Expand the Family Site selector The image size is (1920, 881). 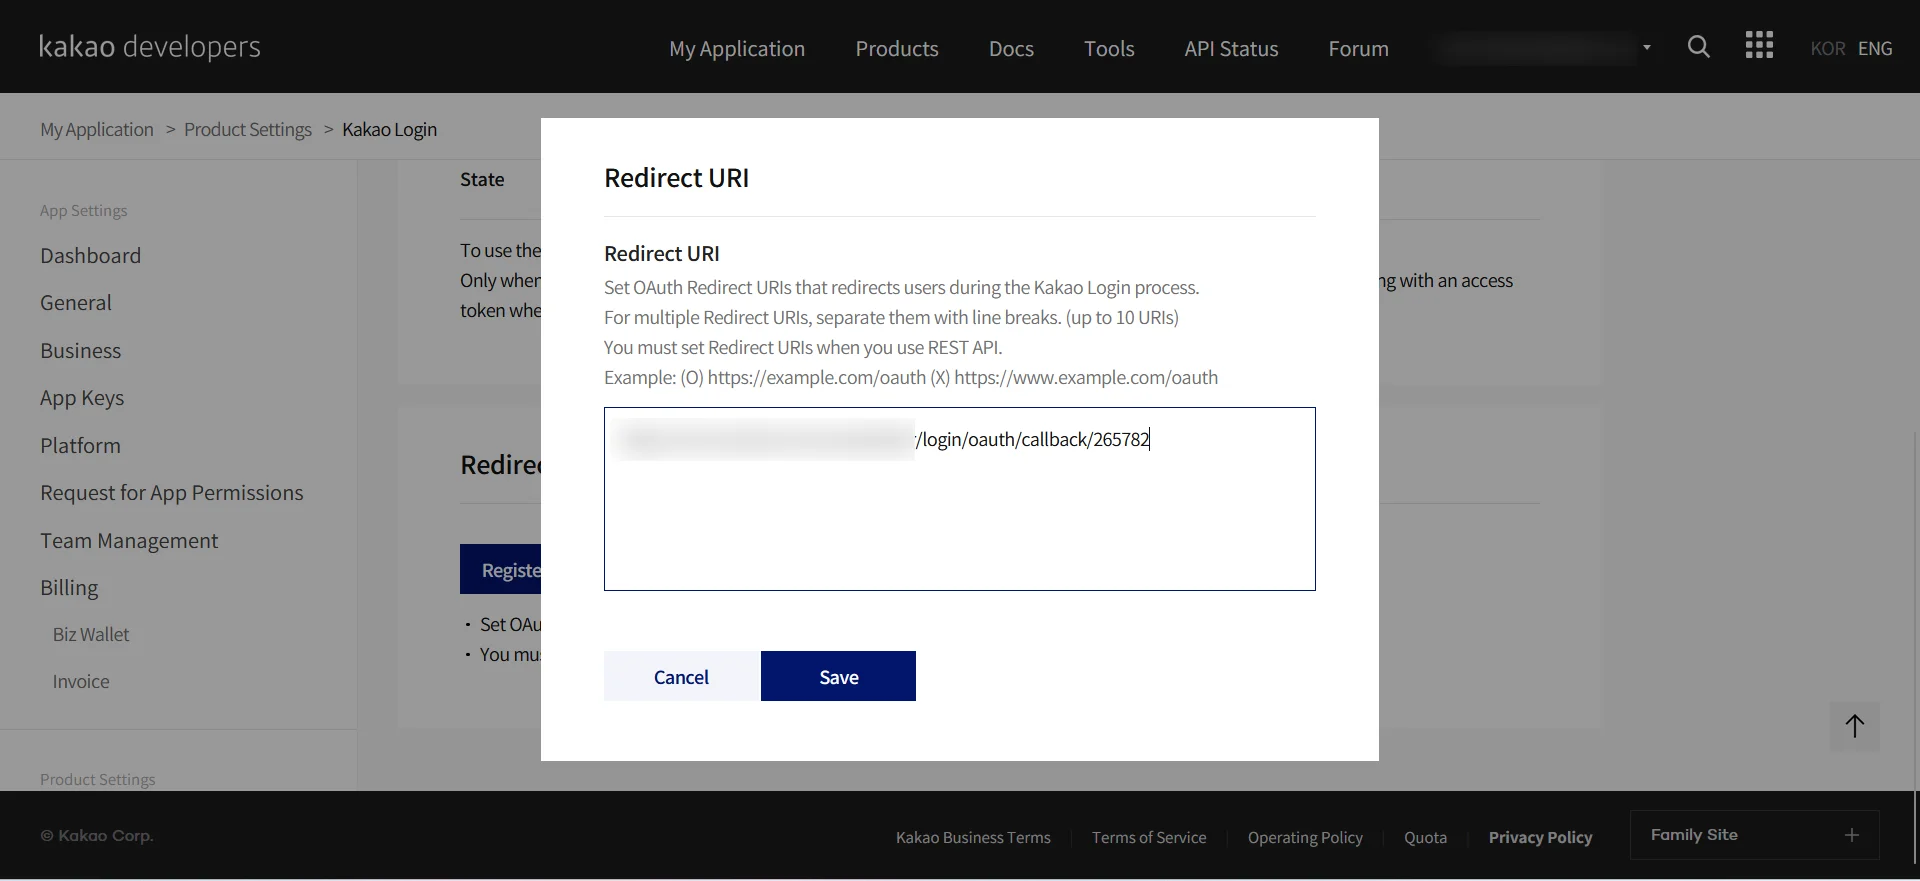point(1754,835)
